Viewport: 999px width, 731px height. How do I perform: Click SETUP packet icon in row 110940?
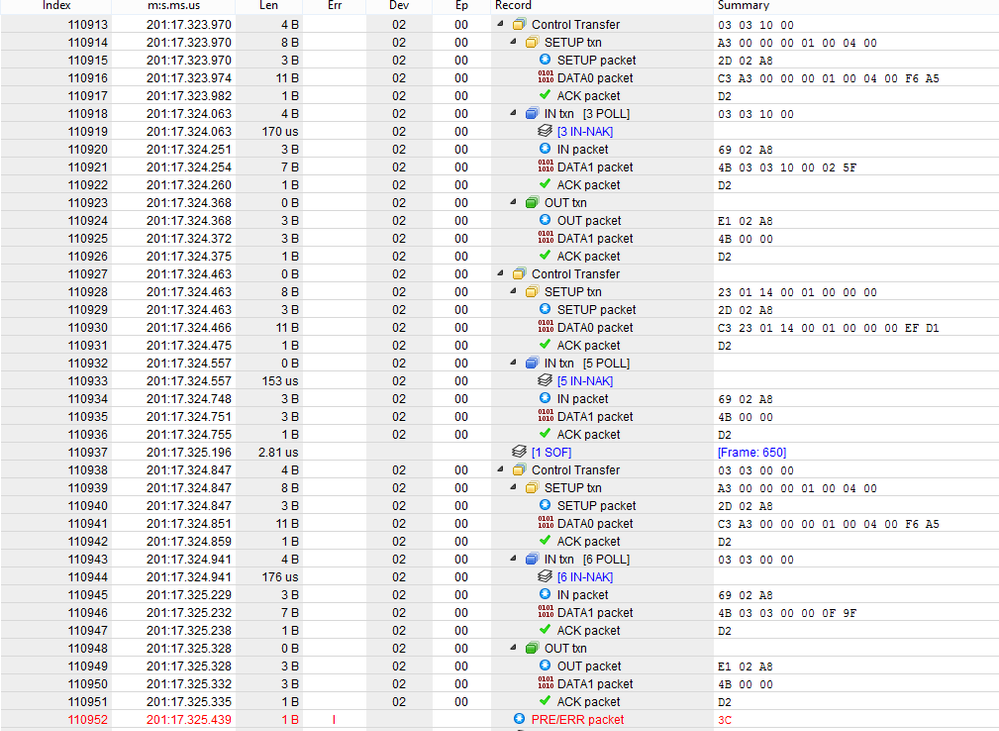tap(545, 505)
